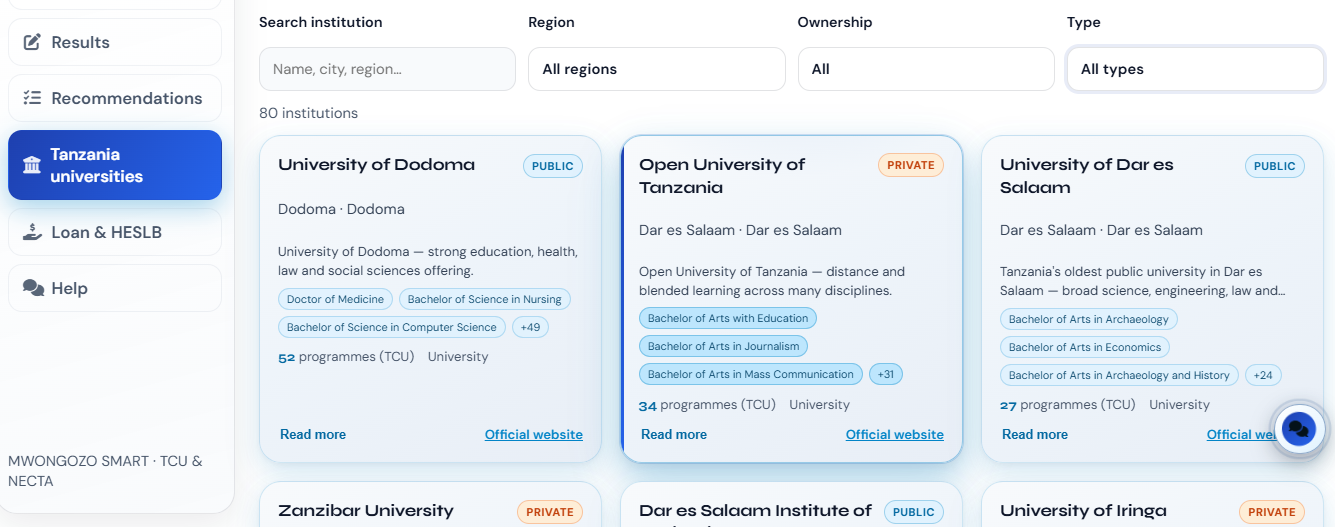Click Bachelor of Arts in Archaeology tag
This screenshot has height=527, width=1335.
click(x=1089, y=319)
